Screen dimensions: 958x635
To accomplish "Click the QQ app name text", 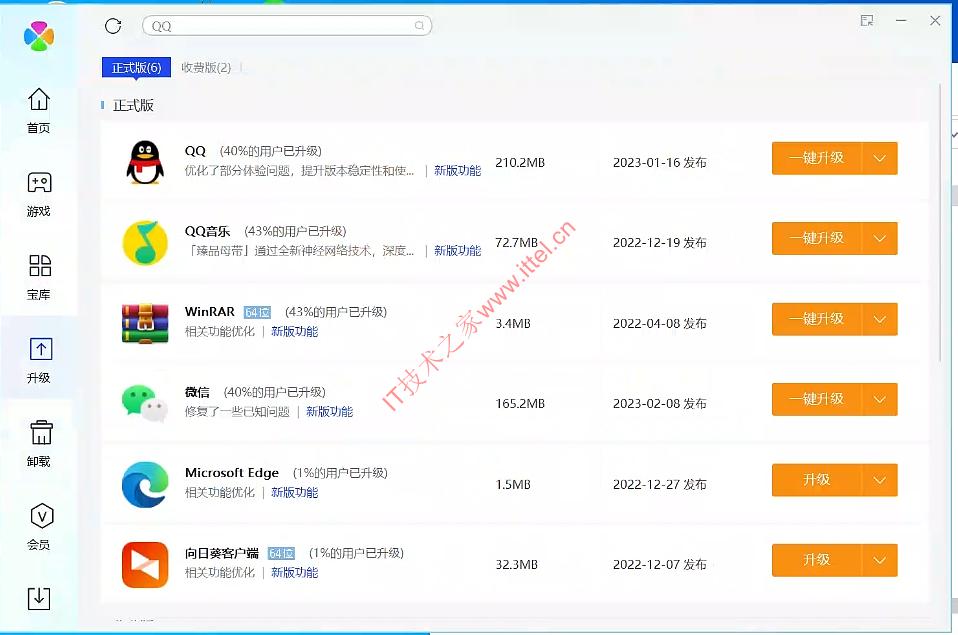I will point(196,151).
